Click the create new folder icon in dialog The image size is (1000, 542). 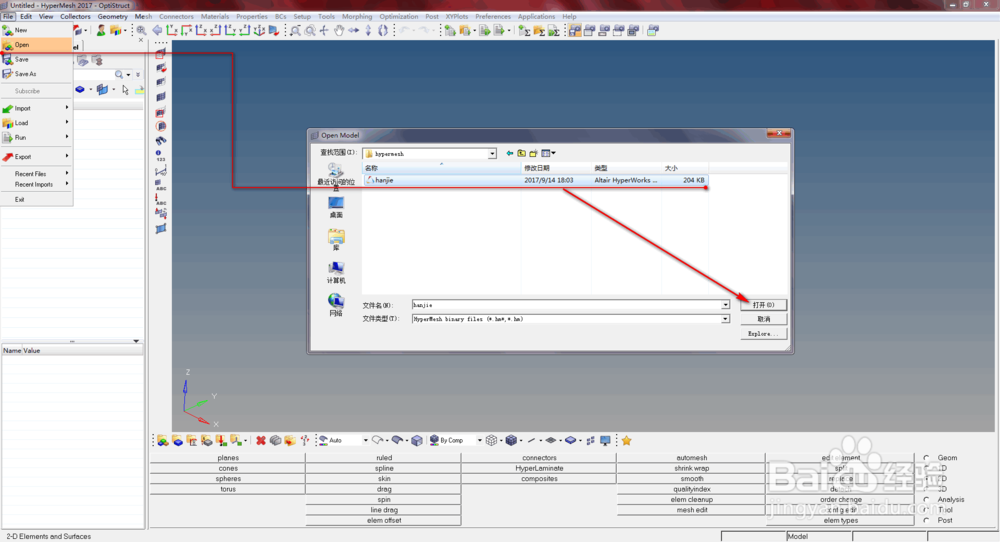point(533,153)
